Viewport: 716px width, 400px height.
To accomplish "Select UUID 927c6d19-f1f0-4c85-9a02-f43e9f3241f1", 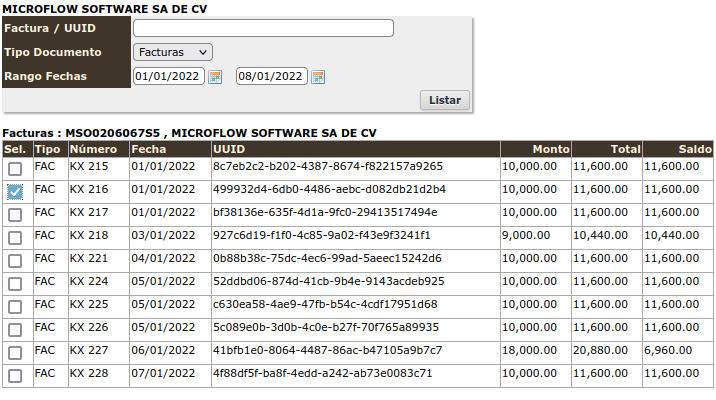I will click(322, 235).
